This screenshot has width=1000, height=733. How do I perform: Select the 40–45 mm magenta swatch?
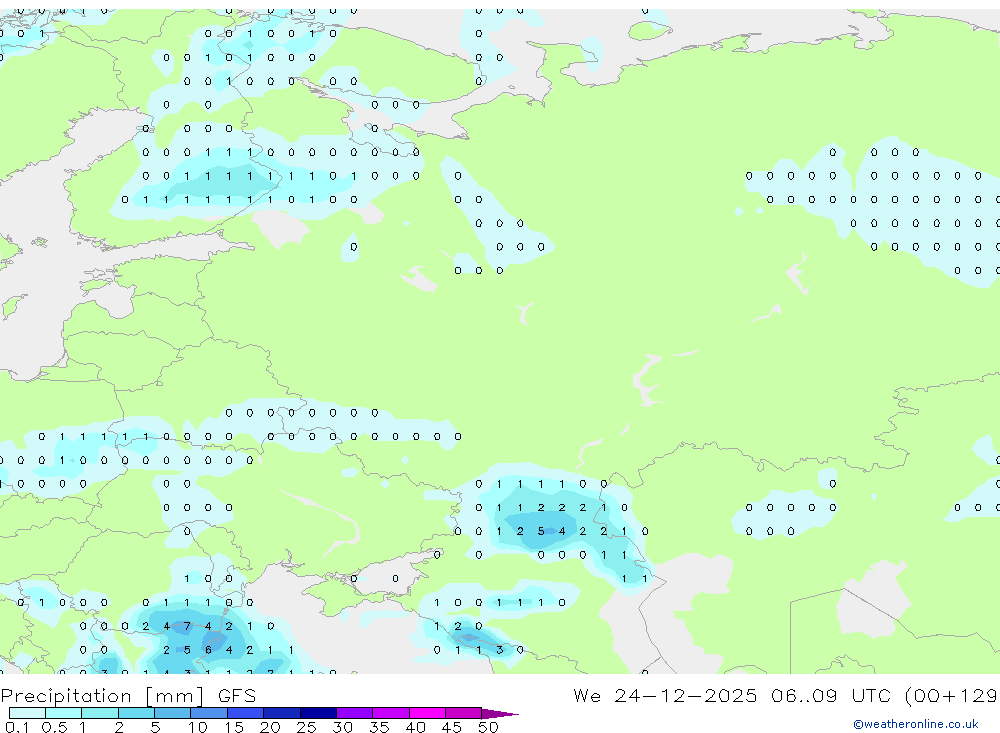pos(427,713)
